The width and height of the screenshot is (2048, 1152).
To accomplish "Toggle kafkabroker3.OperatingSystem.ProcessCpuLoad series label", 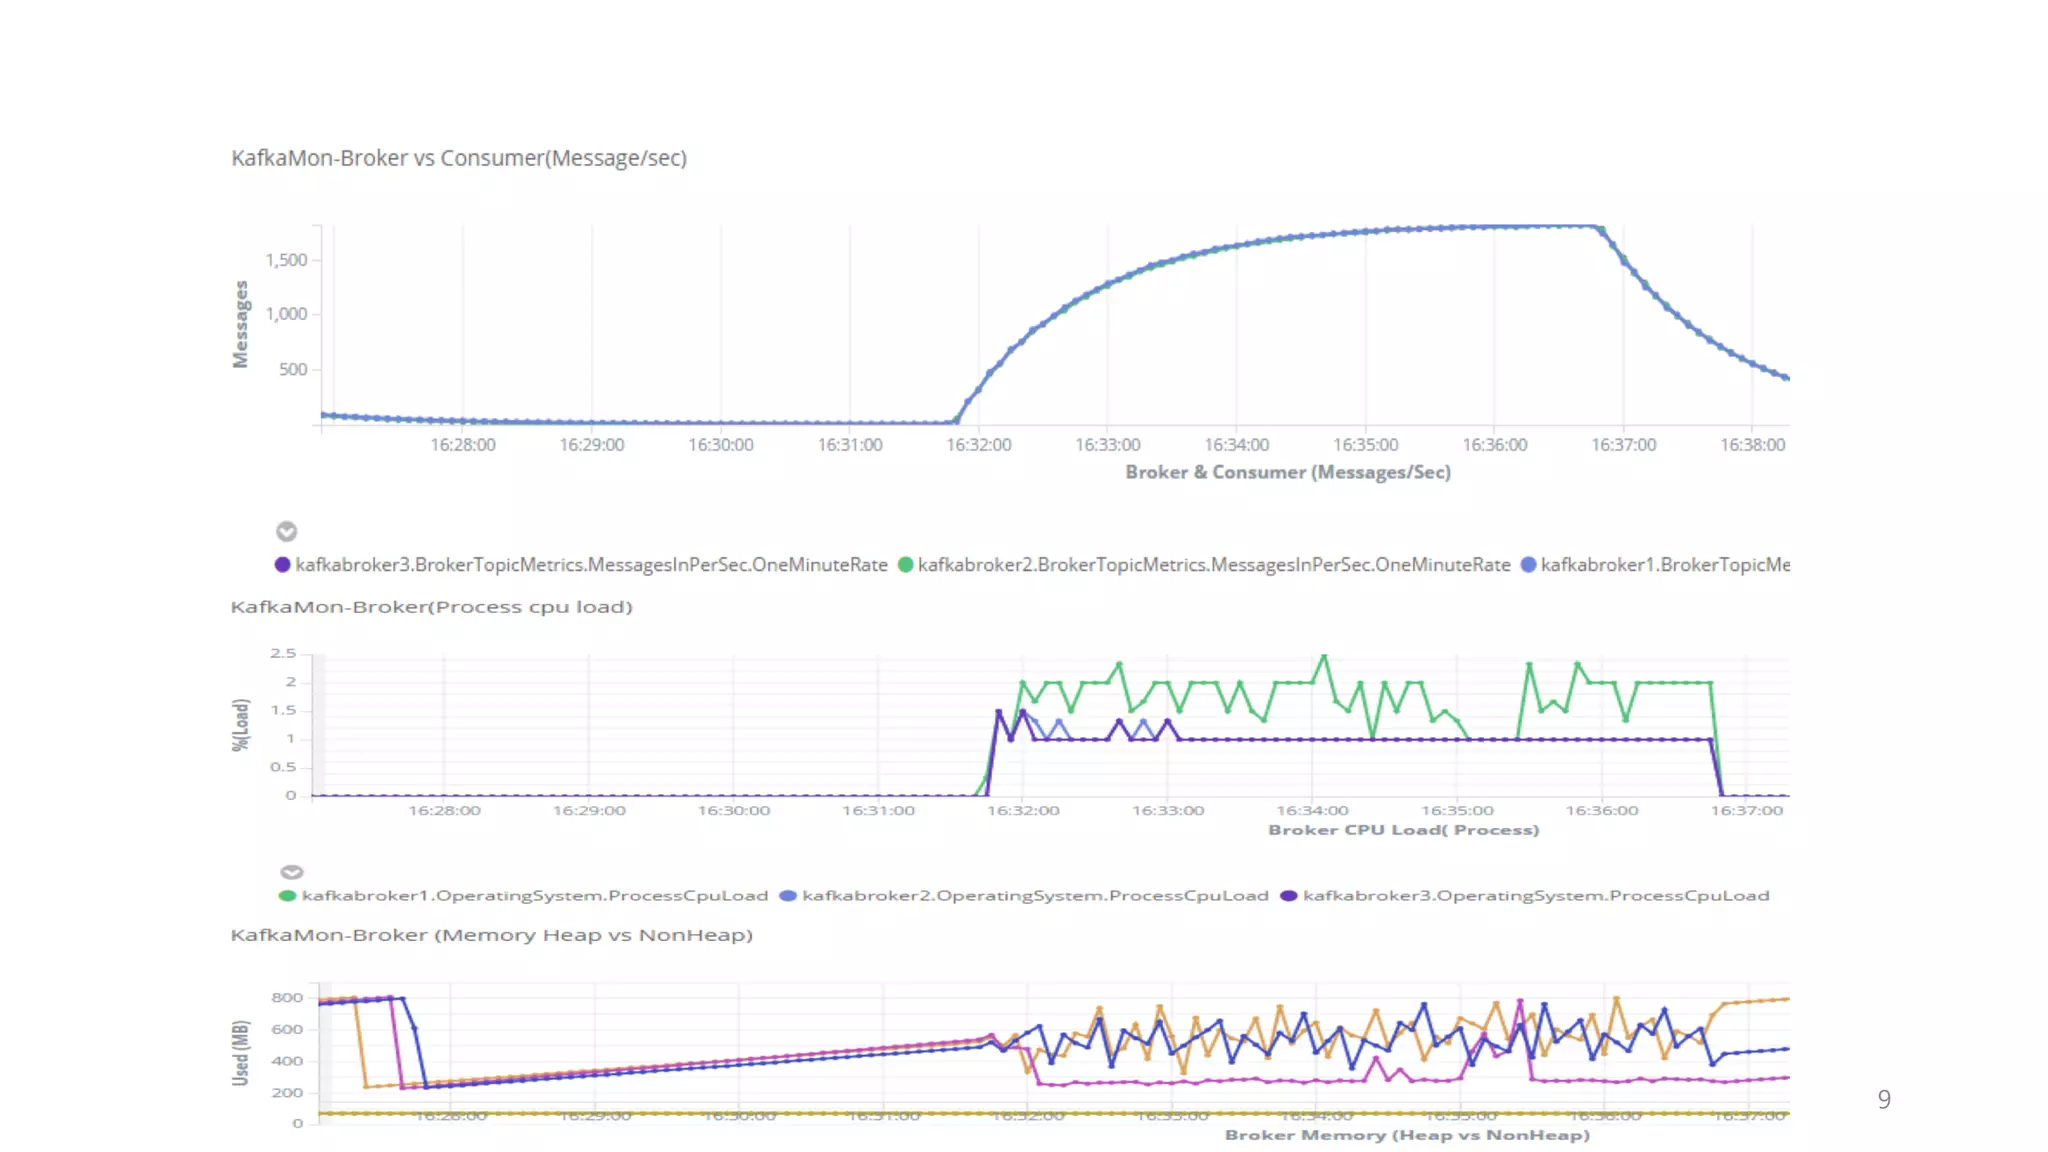I will coord(1536,896).
